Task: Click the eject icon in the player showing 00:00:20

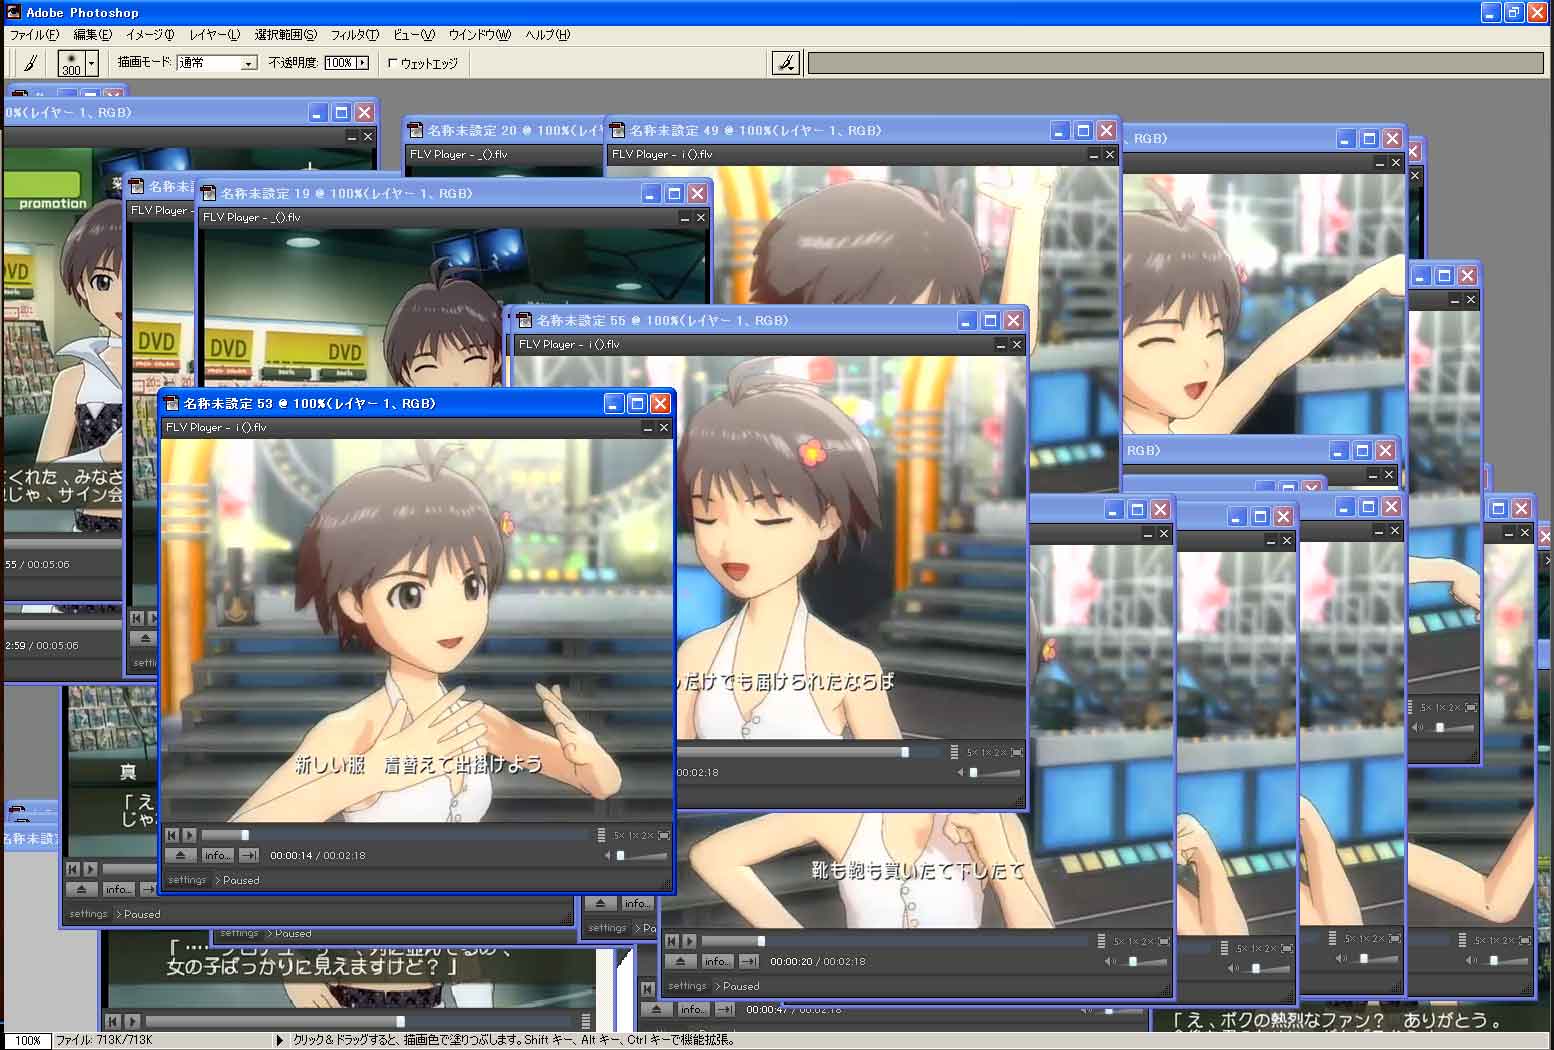Action: coord(681,961)
